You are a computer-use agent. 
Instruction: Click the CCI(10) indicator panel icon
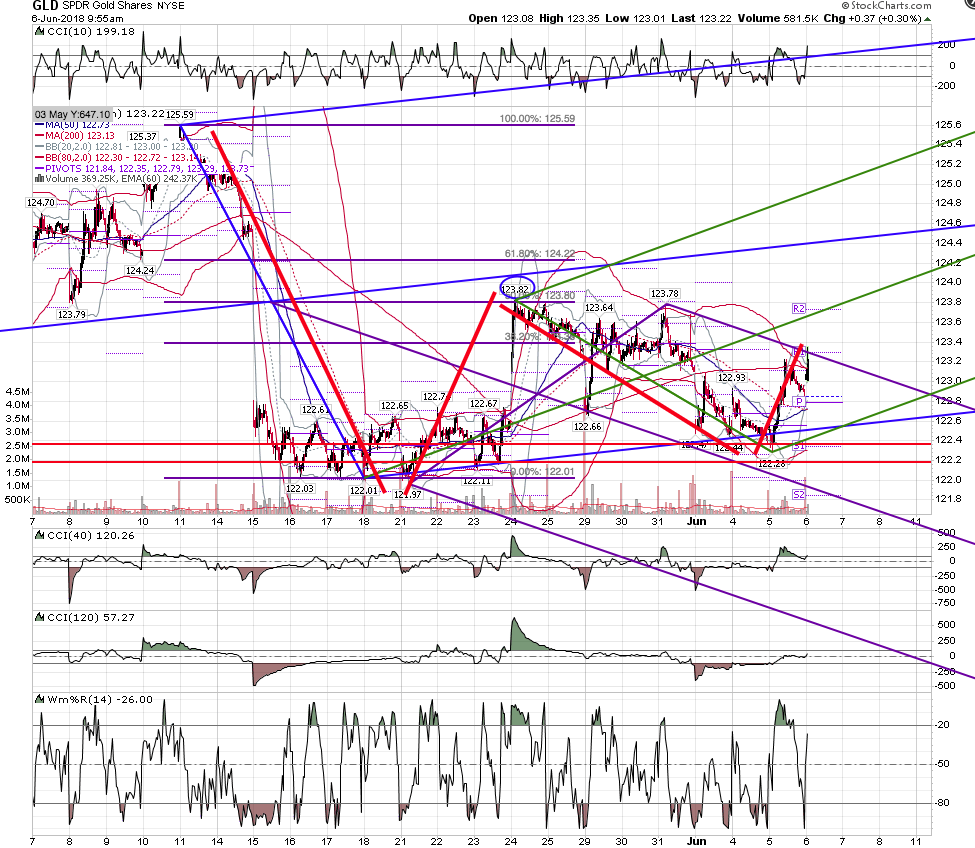coord(40,32)
